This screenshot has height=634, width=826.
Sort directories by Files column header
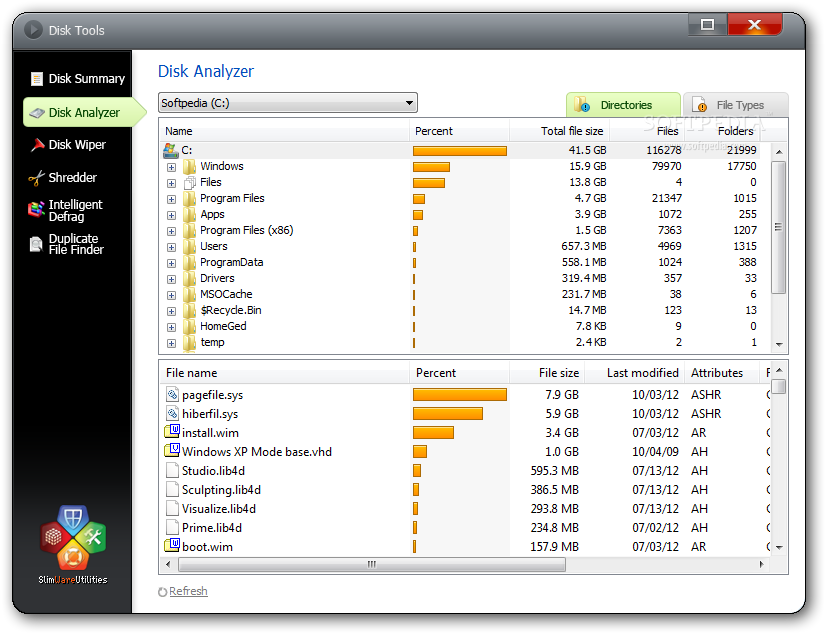click(x=646, y=131)
